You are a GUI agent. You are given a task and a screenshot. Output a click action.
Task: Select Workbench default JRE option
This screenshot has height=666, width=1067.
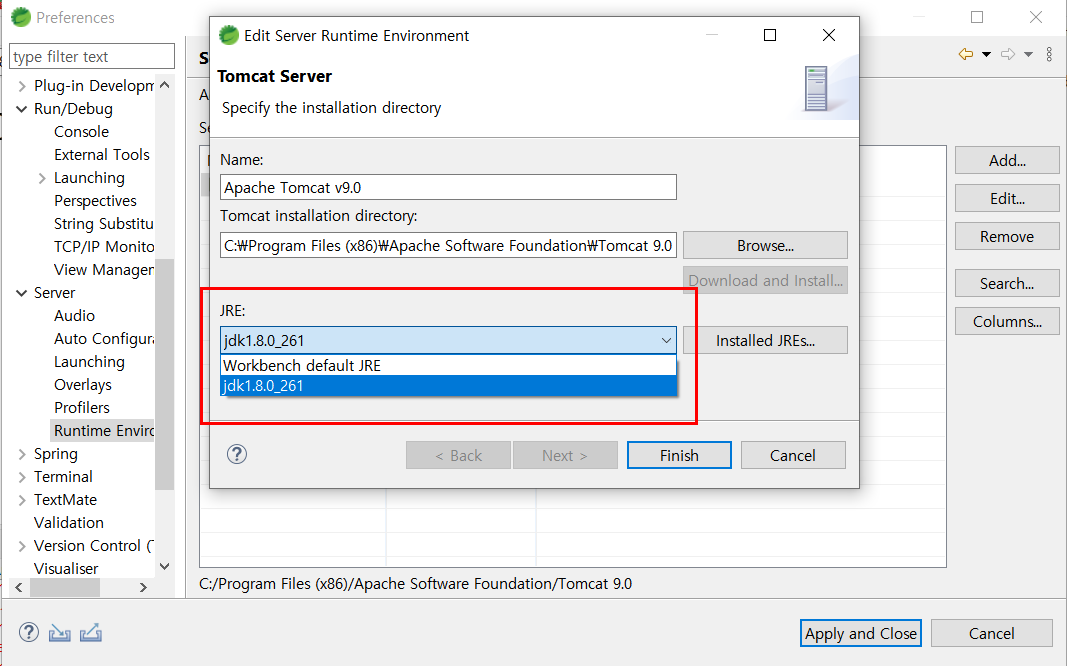pos(448,365)
